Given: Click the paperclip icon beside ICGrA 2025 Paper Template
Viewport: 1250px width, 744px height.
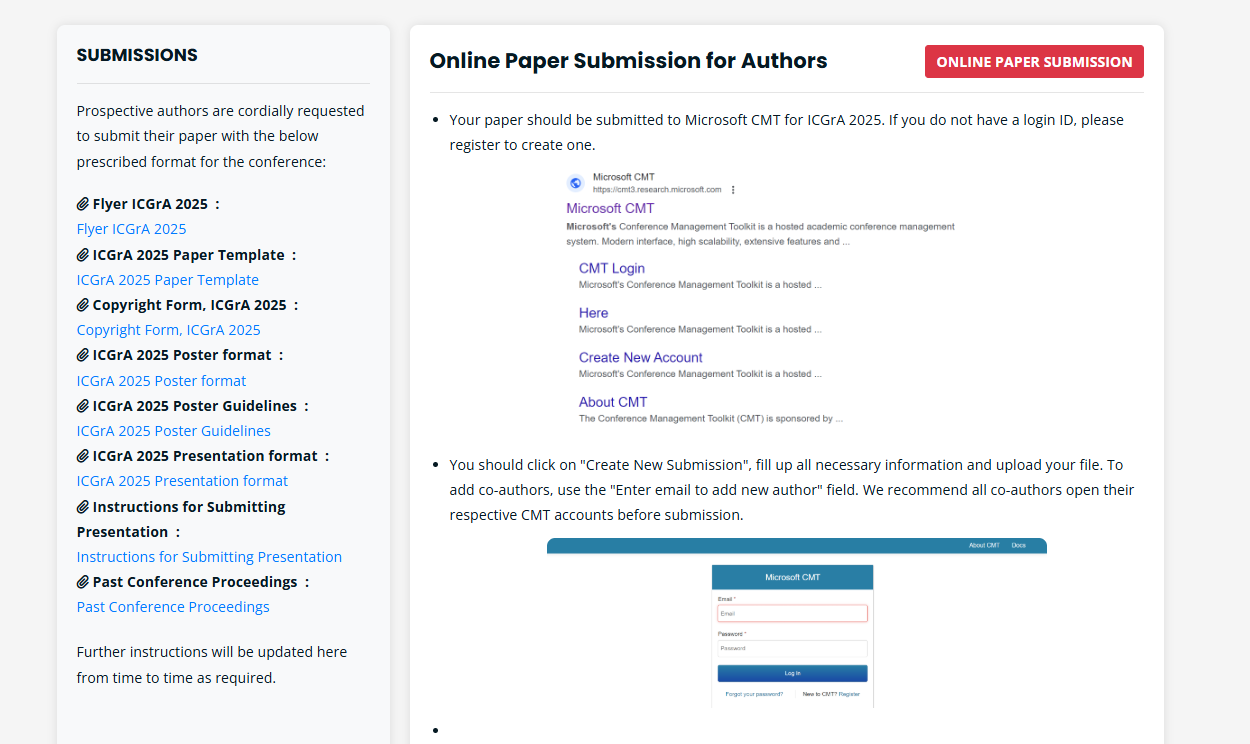Looking at the screenshot, I should coord(83,255).
